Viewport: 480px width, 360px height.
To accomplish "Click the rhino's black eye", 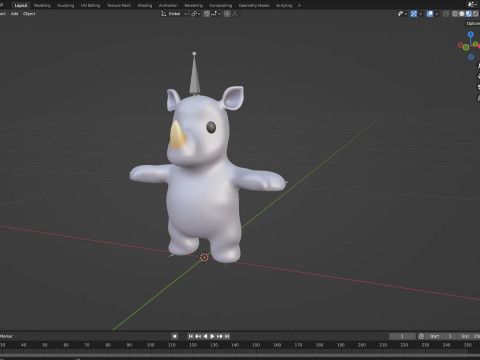I will 211,127.
